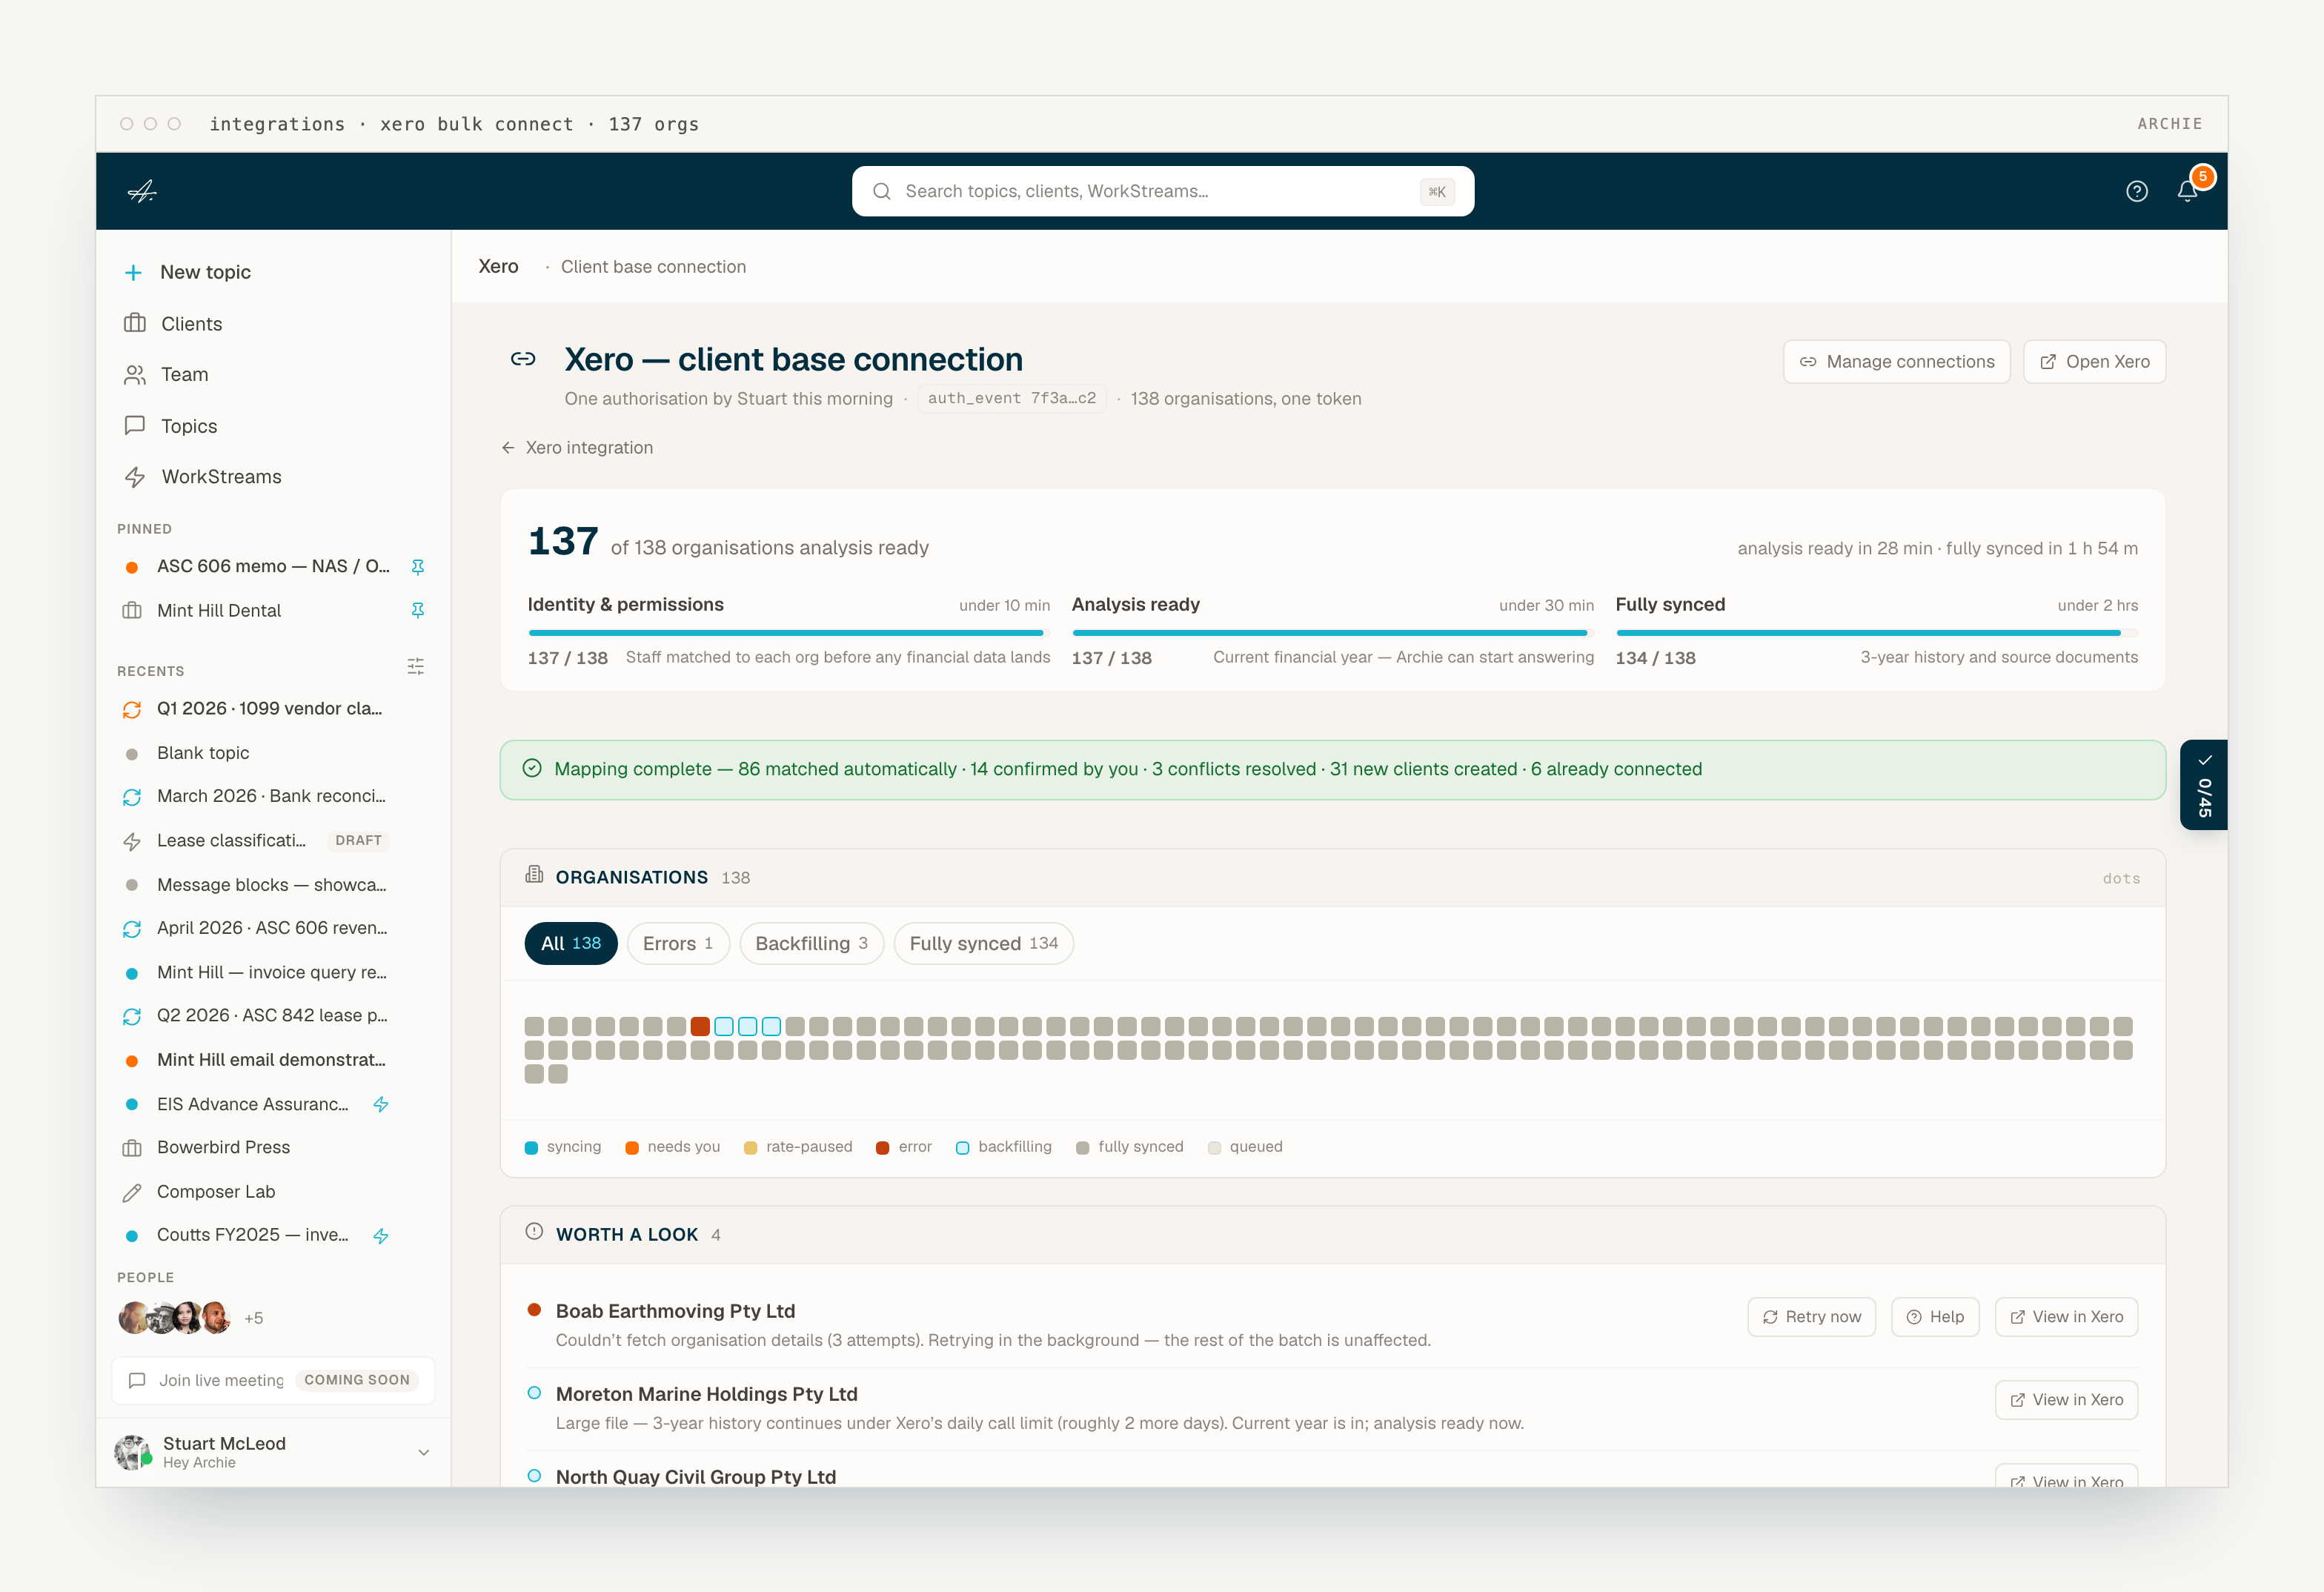Select the All 138 filter tab

pos(571,943)
